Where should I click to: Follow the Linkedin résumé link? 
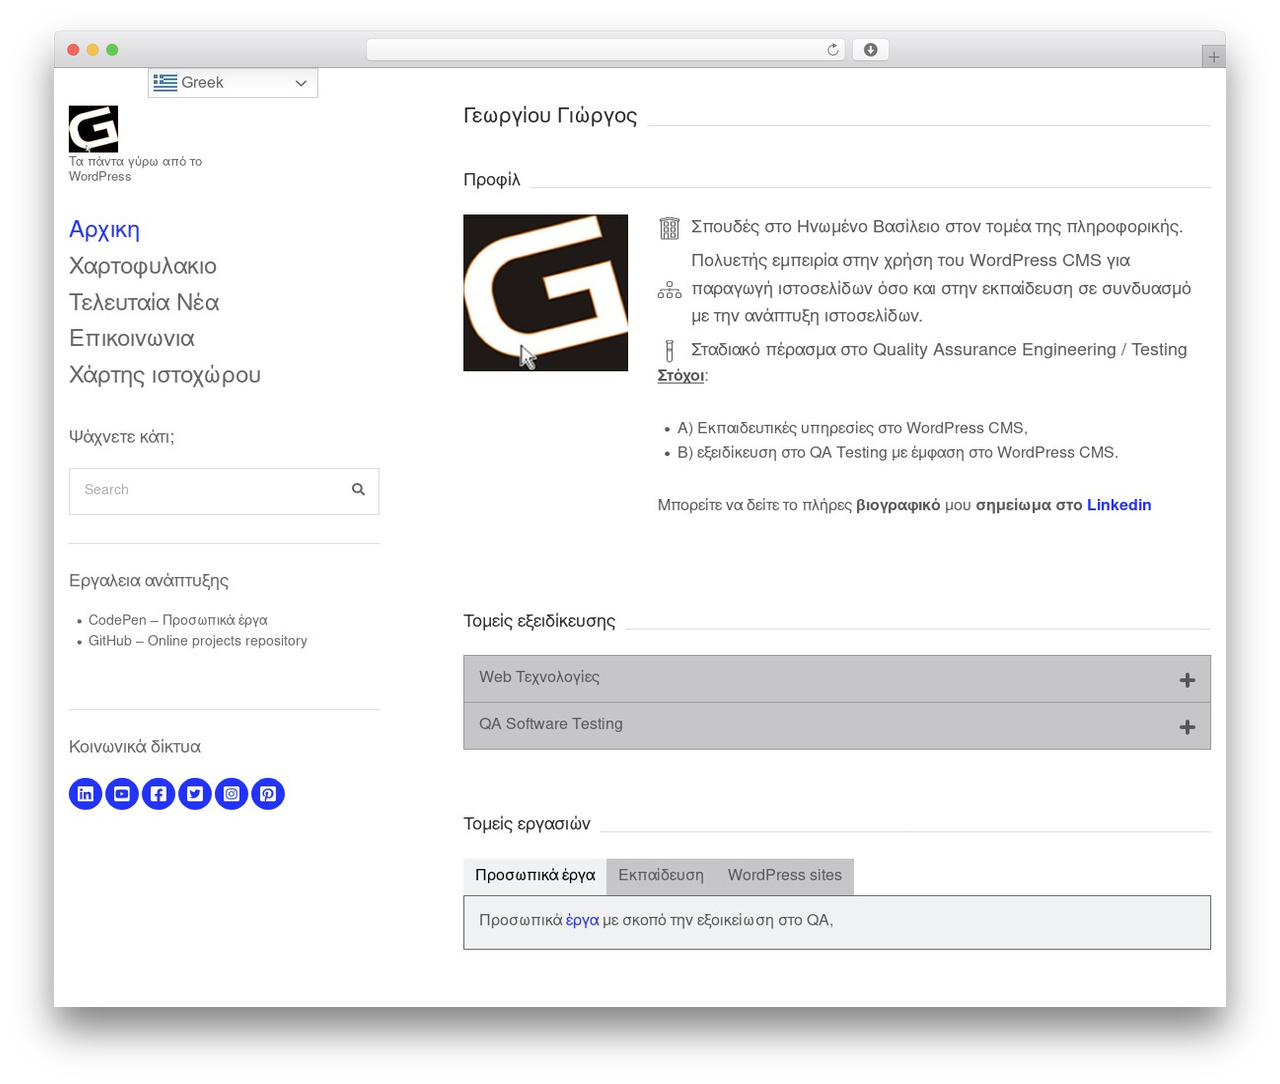(1119, 505)
